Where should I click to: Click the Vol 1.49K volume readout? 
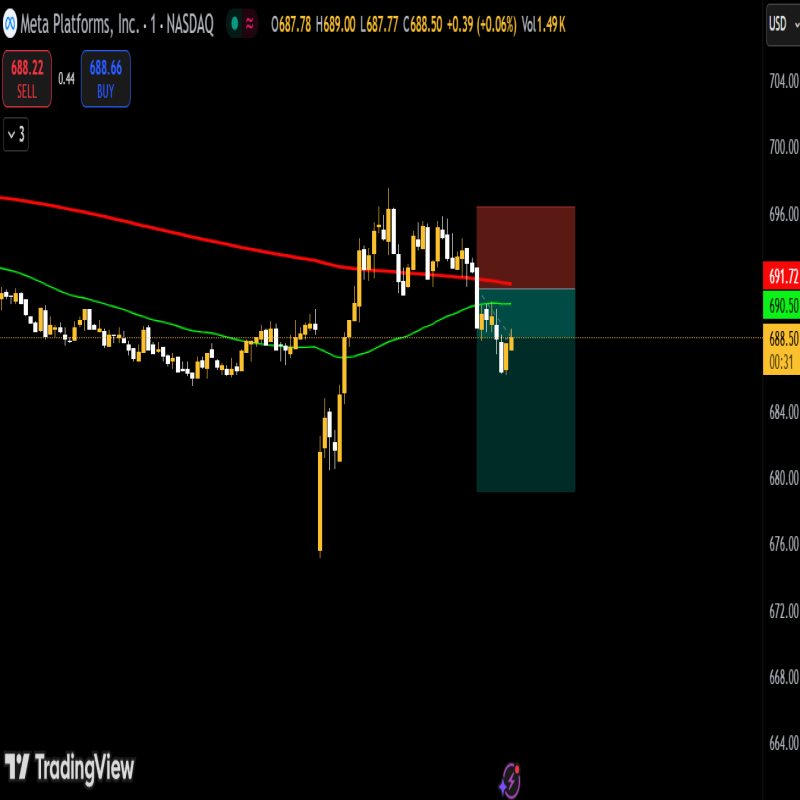543,24
